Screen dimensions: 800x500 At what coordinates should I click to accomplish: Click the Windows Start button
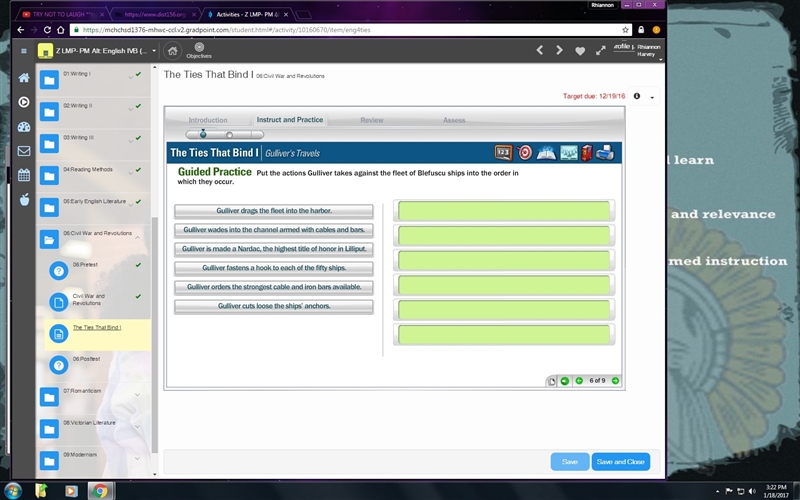(12, 491)
